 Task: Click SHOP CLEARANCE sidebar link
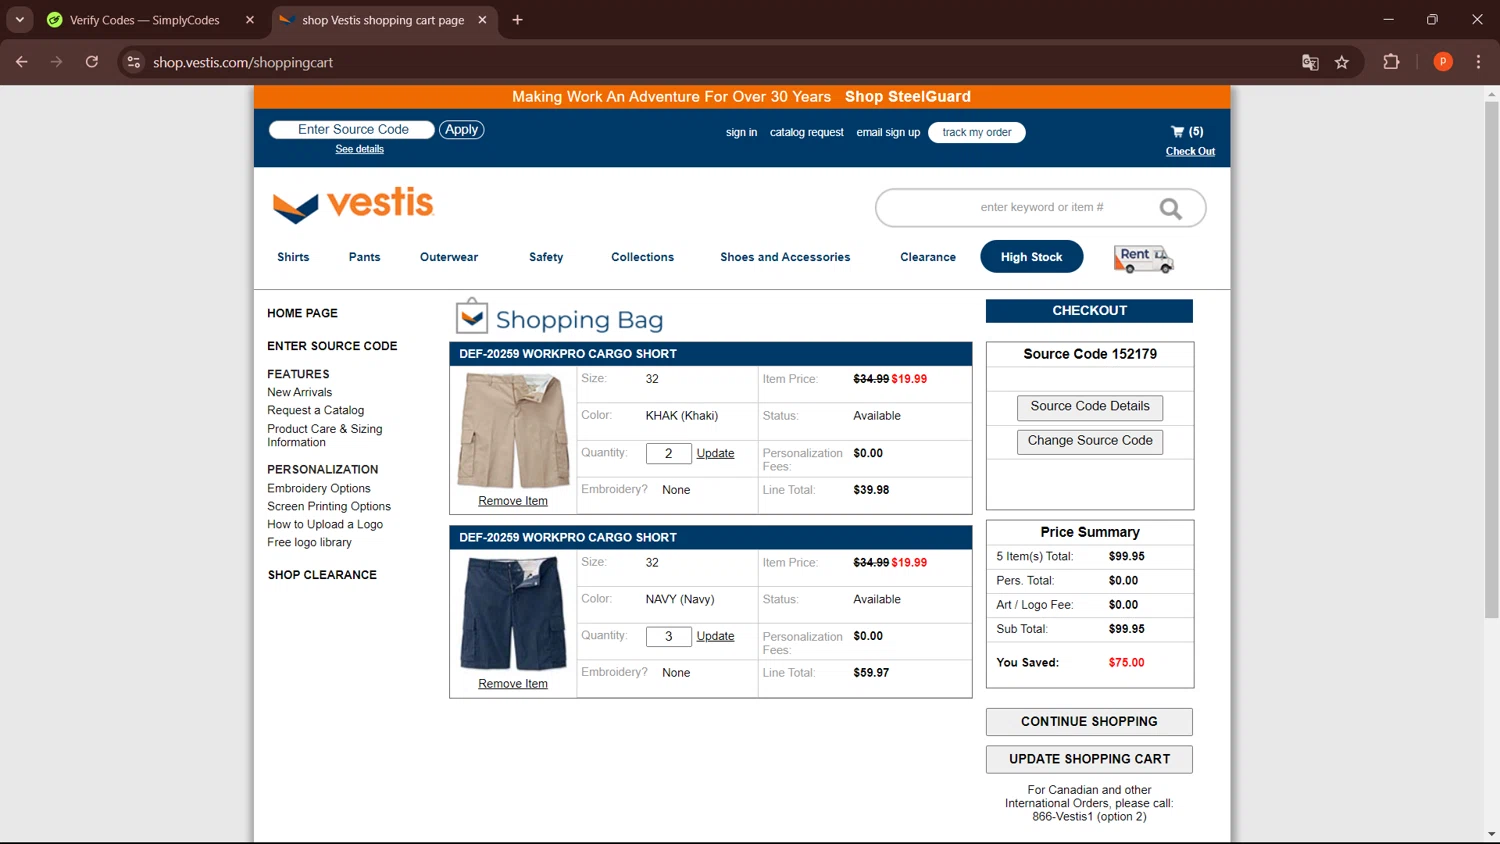click(322, 575)
